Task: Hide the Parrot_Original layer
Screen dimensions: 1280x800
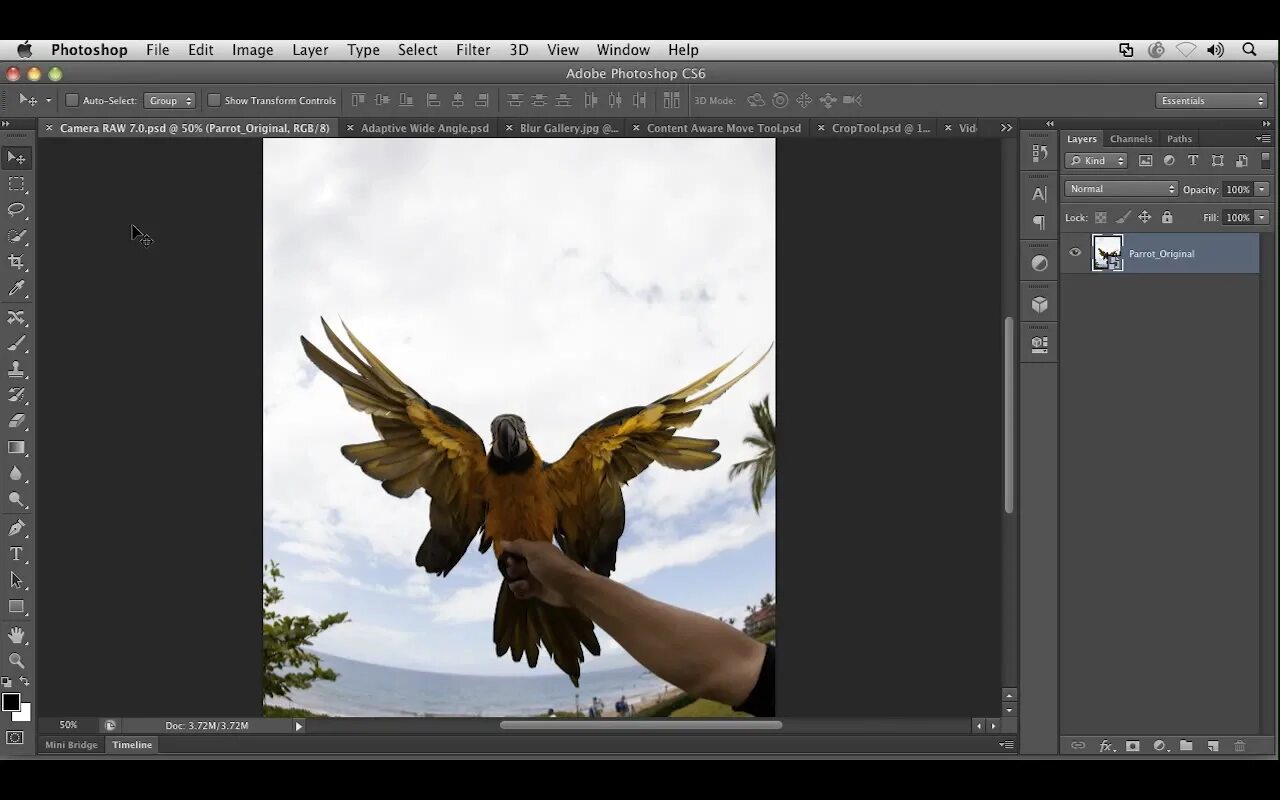Action: (x=1075, y=253)
